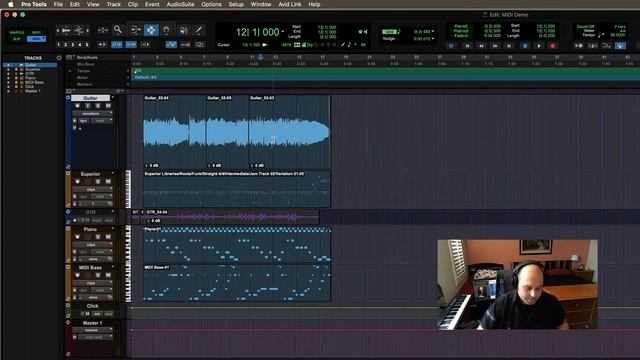Recall zoom preset 5
640x360 pixels.
pyautogui.click(x=87, y=44)
